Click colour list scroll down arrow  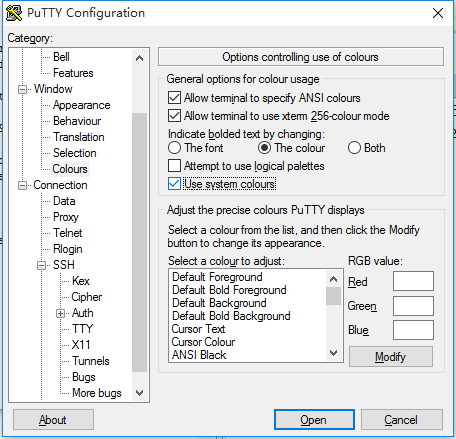click(x=333, y=353)
